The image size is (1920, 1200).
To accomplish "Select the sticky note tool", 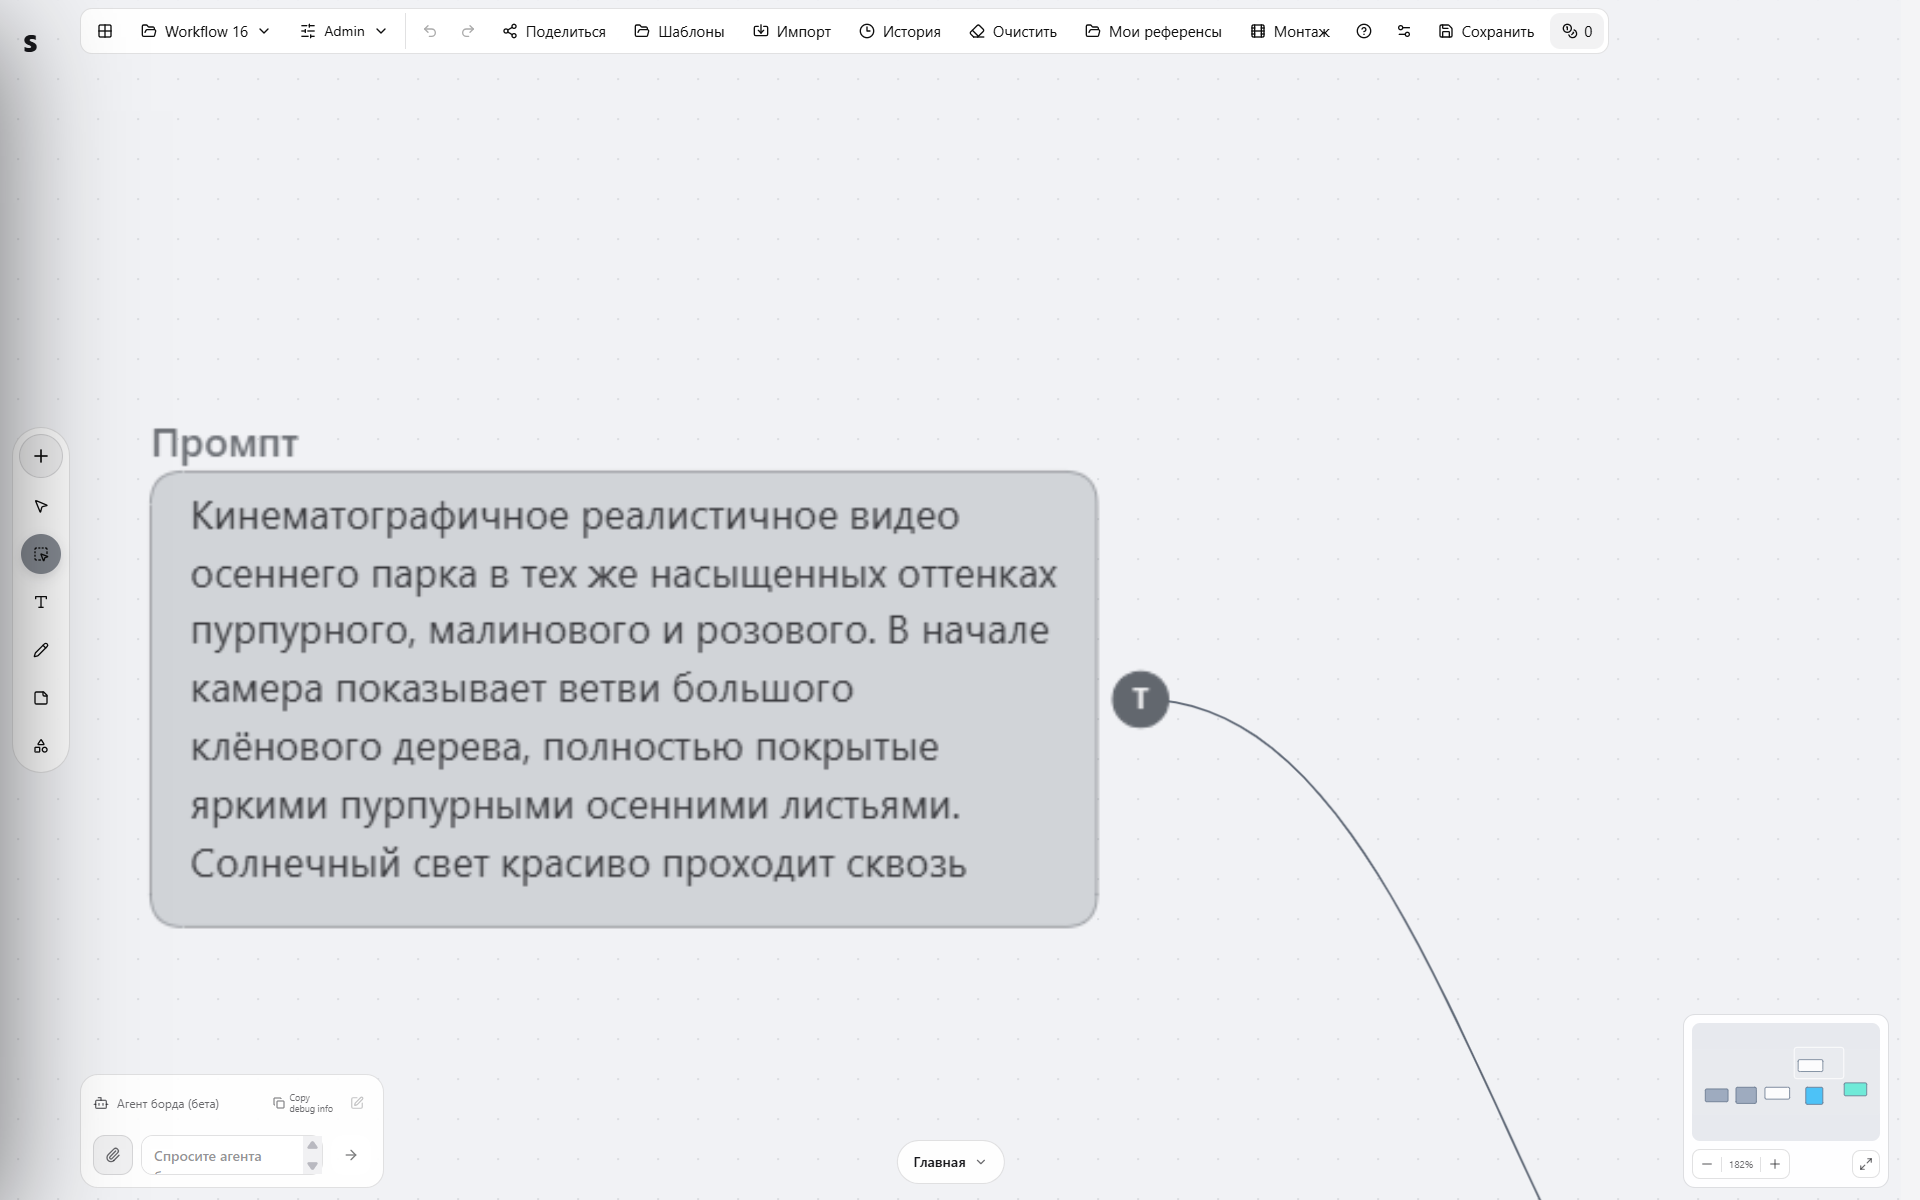I will tap(41, 698).
